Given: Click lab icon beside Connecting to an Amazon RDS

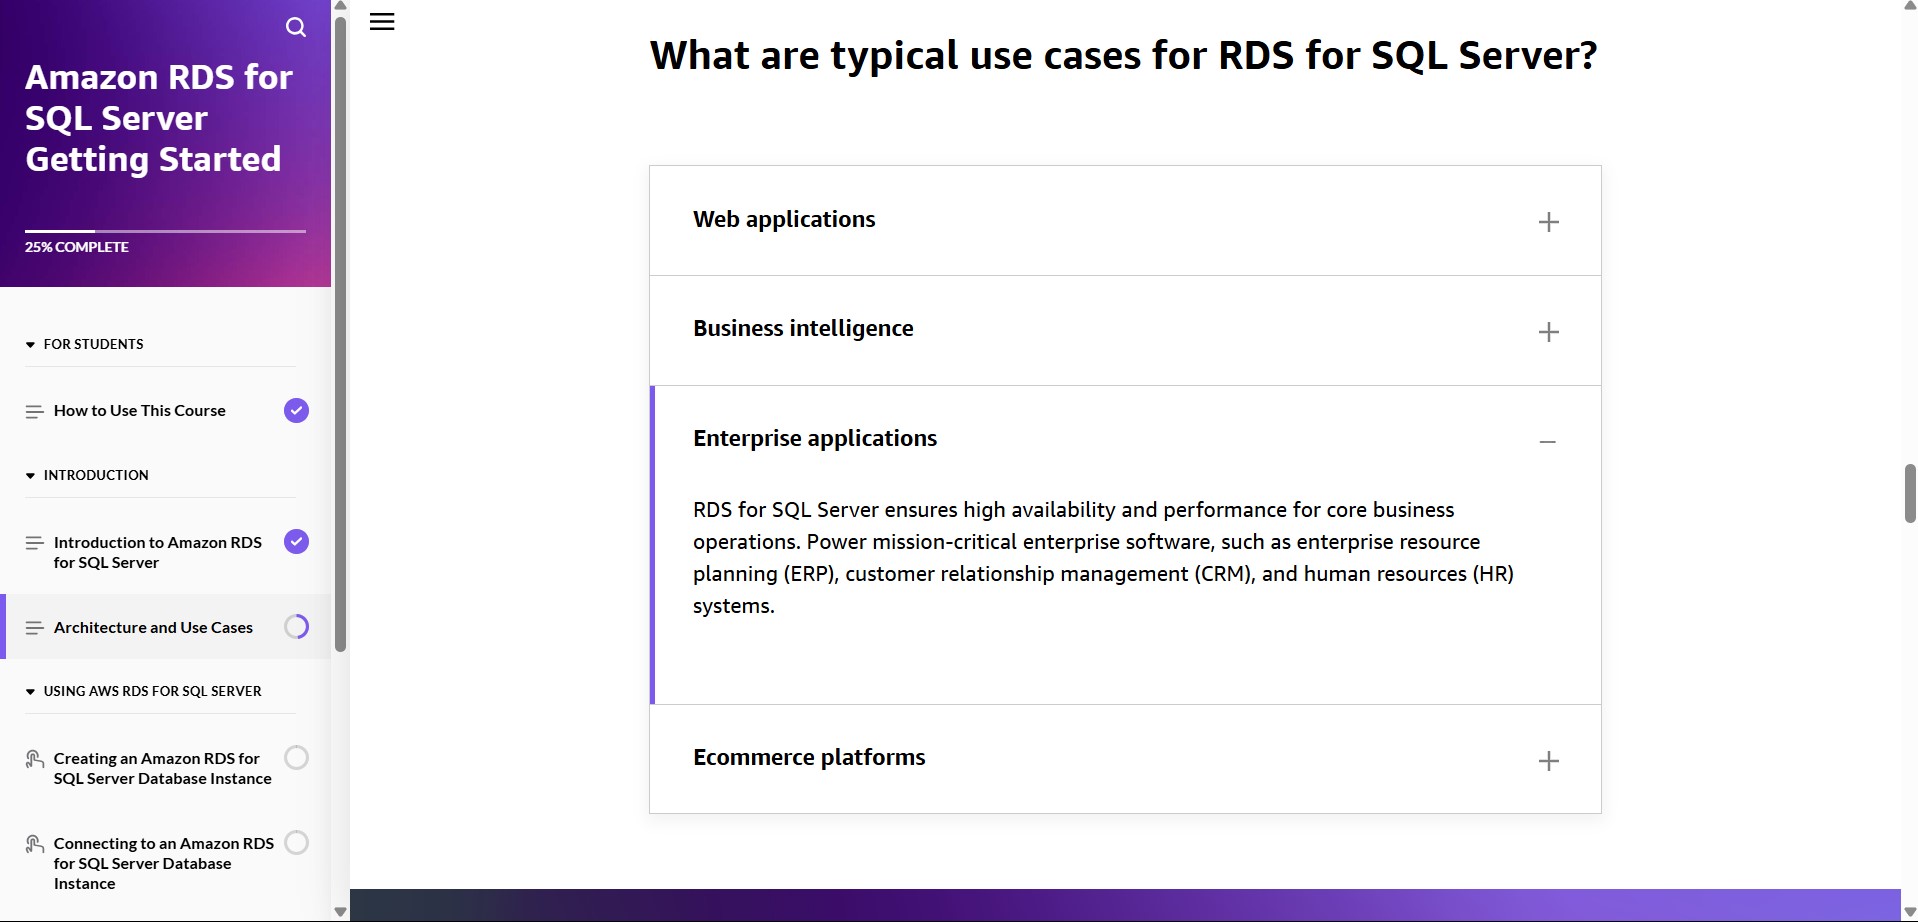Looking at the screenshot, I should point(34,844).
